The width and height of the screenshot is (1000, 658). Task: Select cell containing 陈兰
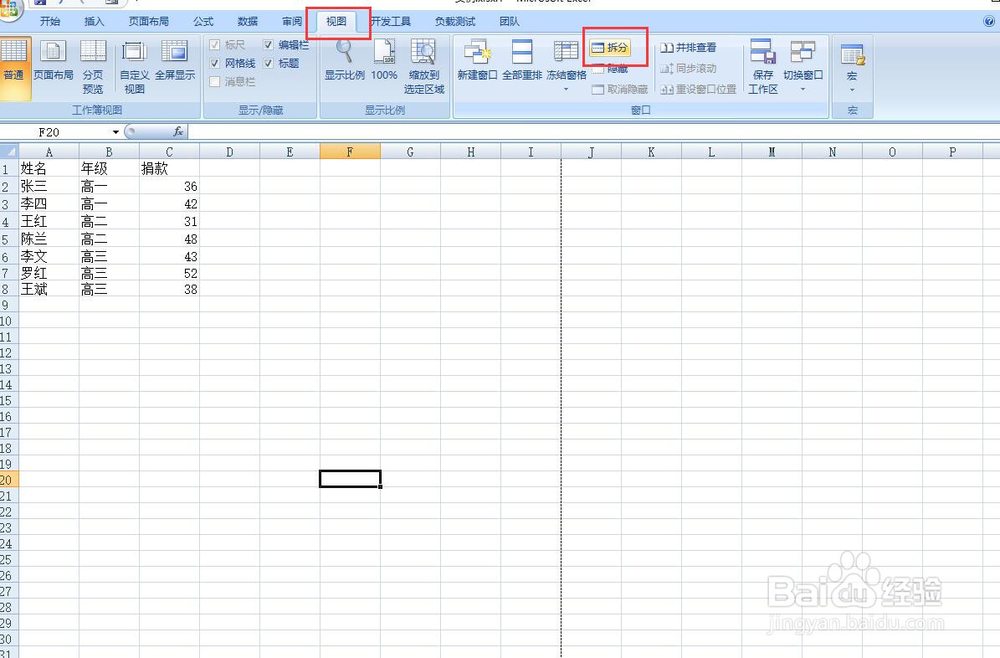coord(49,239)
